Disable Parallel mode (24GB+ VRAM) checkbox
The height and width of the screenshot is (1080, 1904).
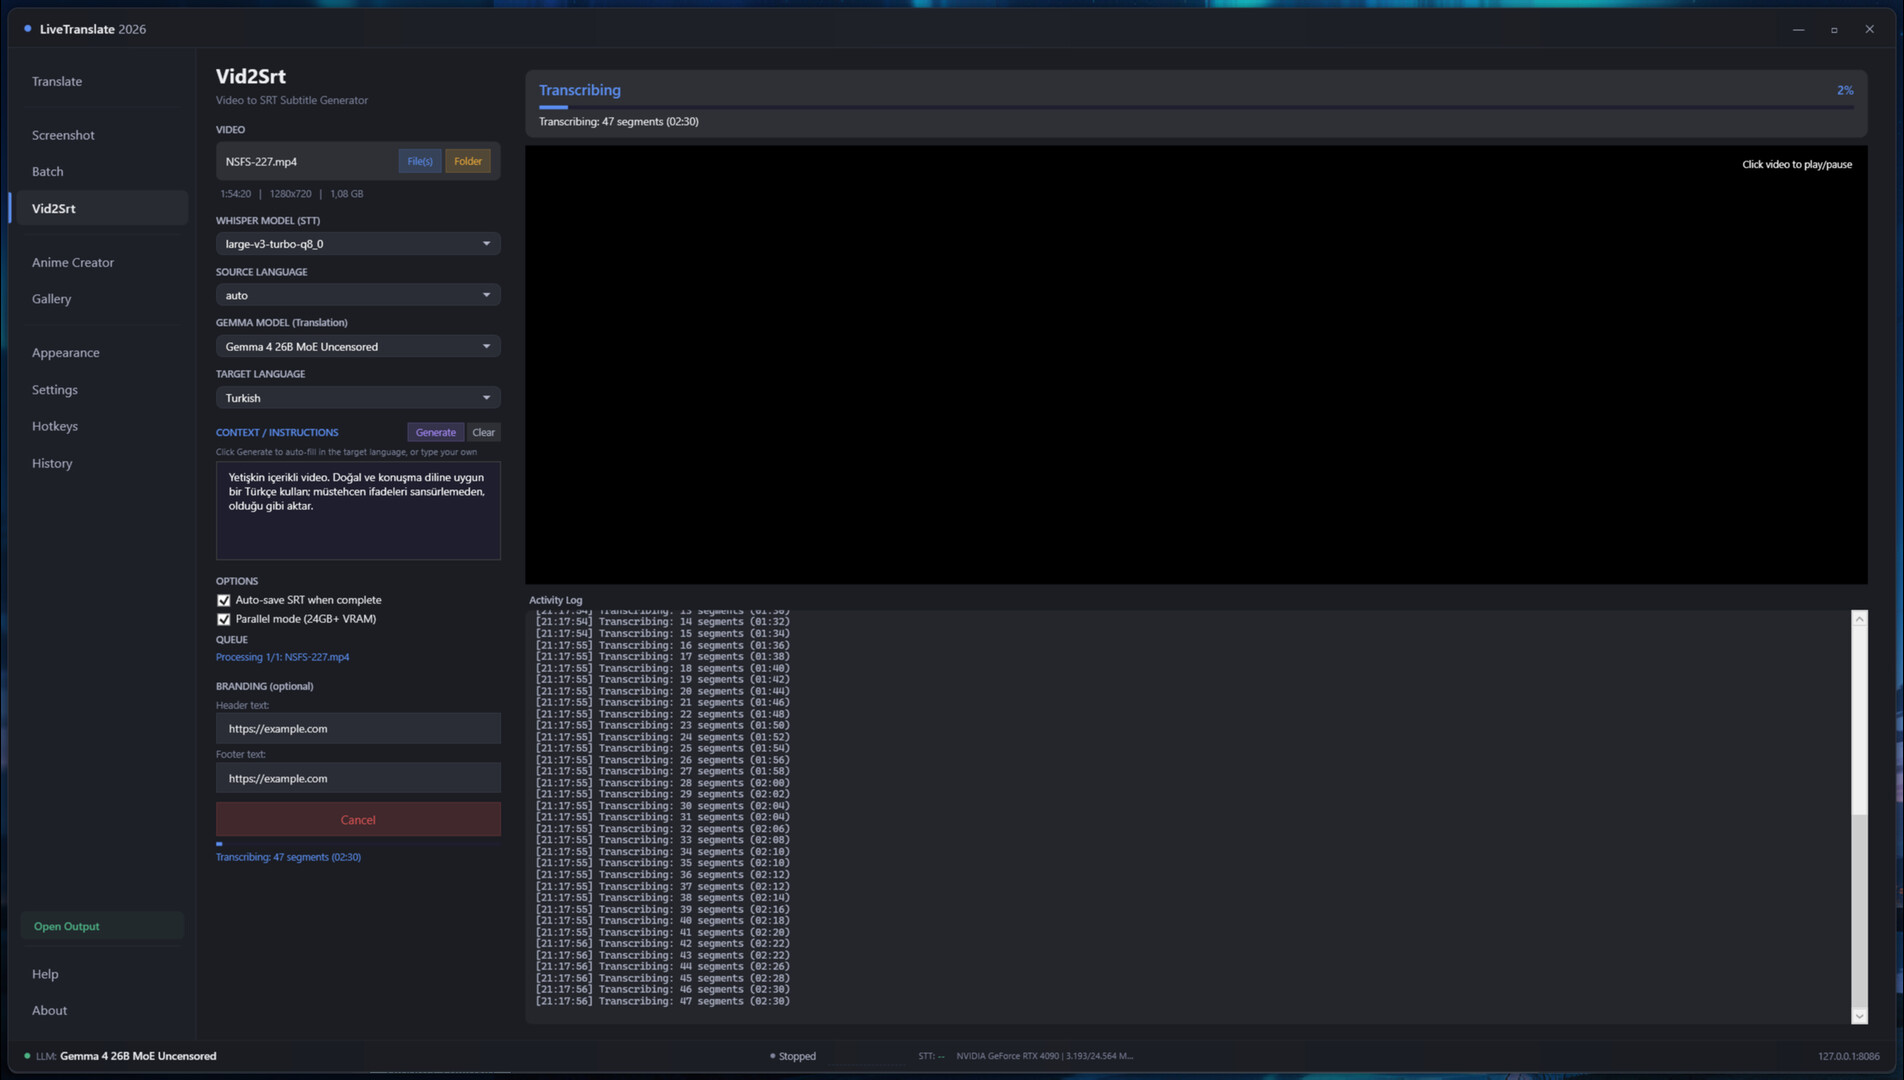click(224, 619)
